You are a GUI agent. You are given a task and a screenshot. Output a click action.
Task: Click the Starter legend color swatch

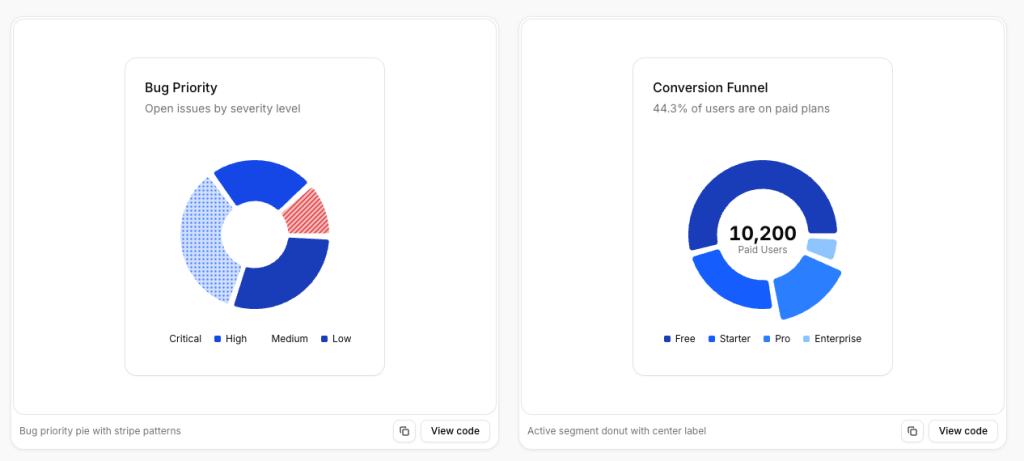(712, 339)
